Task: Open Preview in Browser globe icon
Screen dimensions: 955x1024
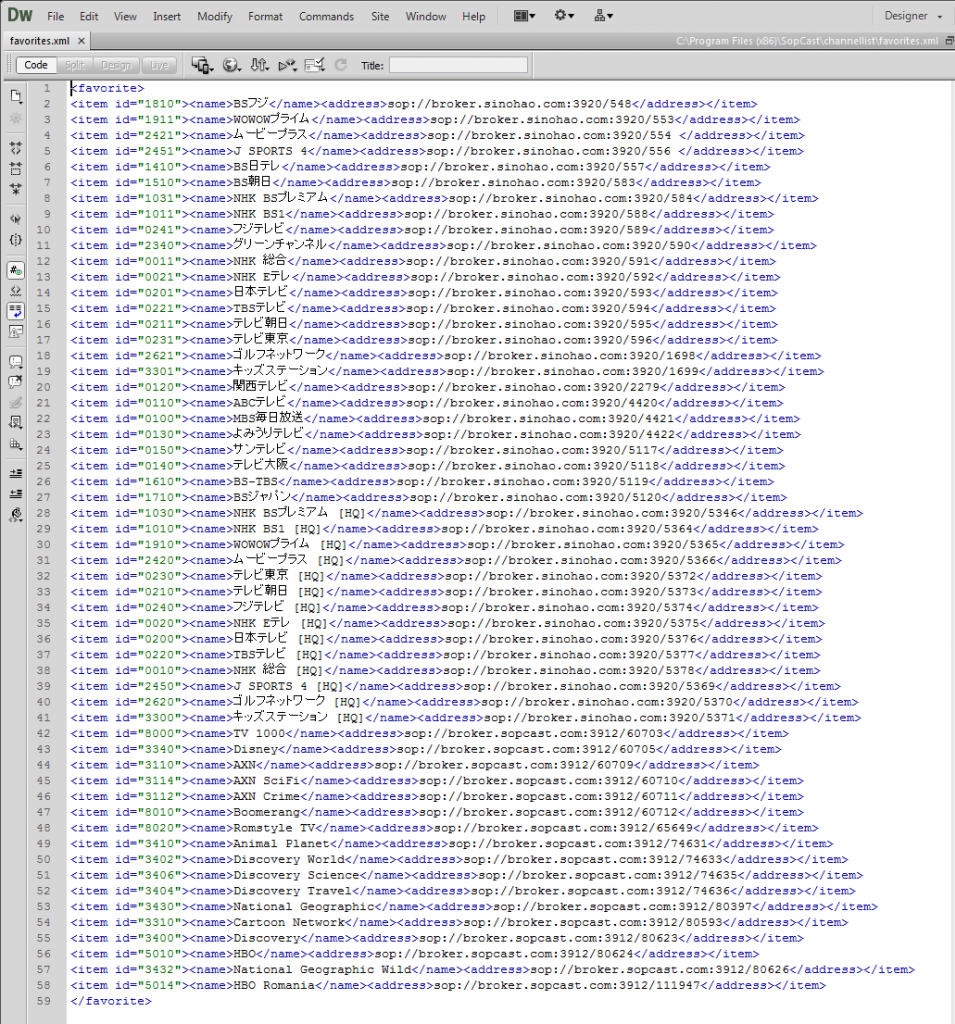Action: click(231, 65)
